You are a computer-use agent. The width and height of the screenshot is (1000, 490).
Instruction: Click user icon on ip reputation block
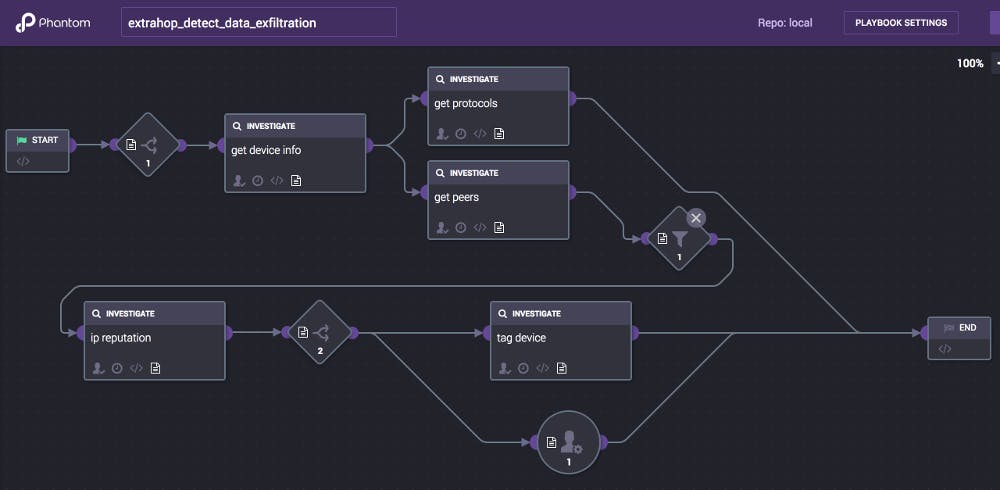coord(98,368)
